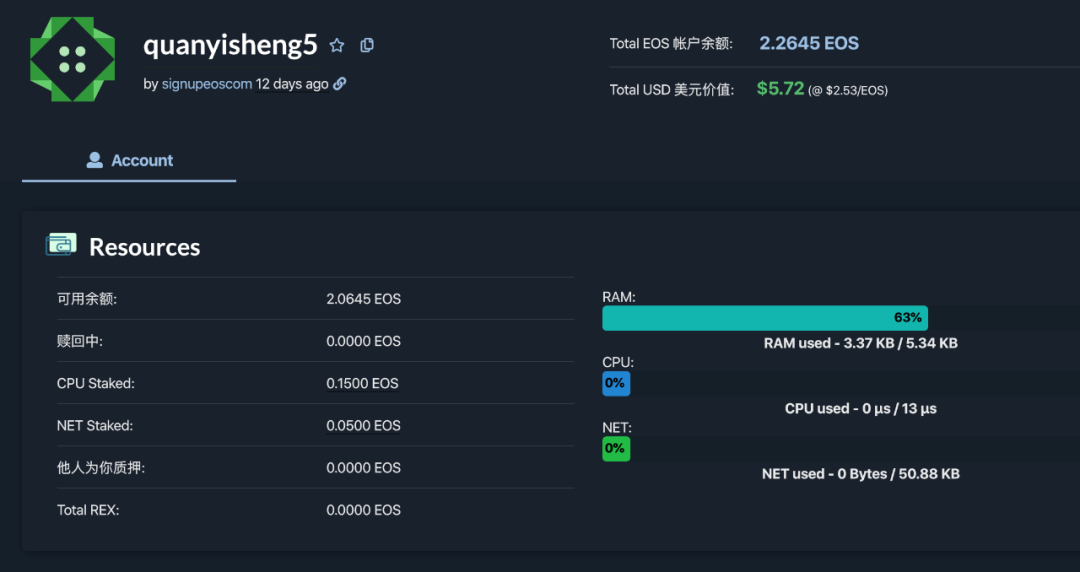The width and height of the screenshot is (1080, 572).
Task: Click the green NET 0% badge
Action: (615, 449)
